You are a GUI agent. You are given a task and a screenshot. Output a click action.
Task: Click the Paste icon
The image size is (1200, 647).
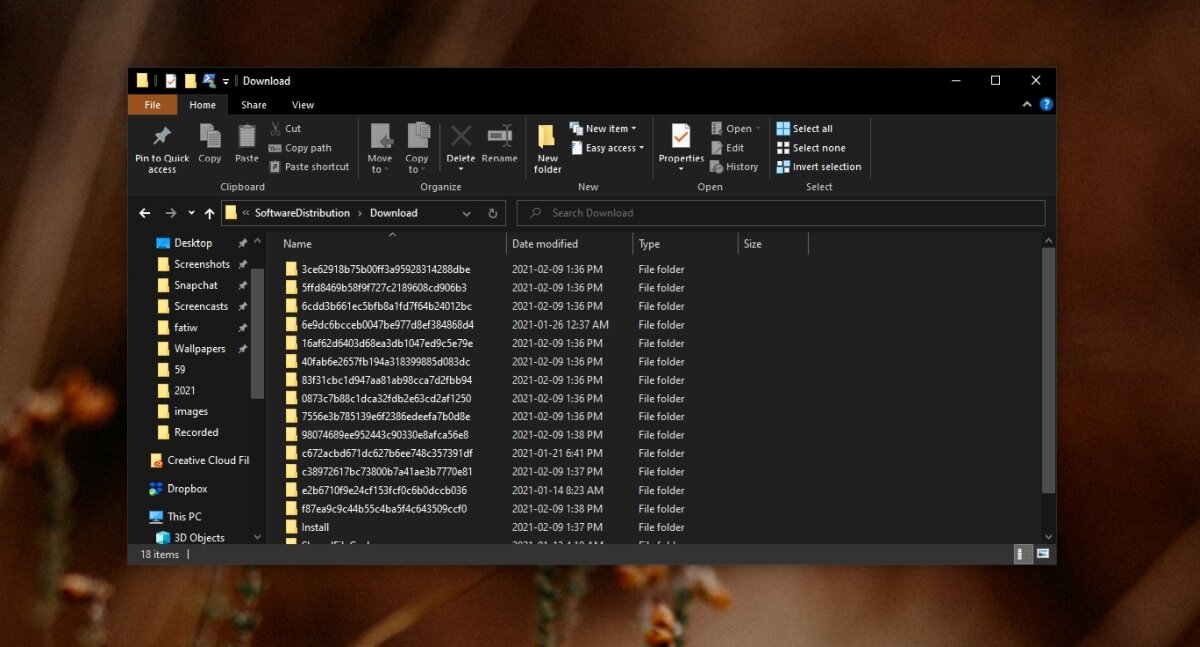pos(246,142)
